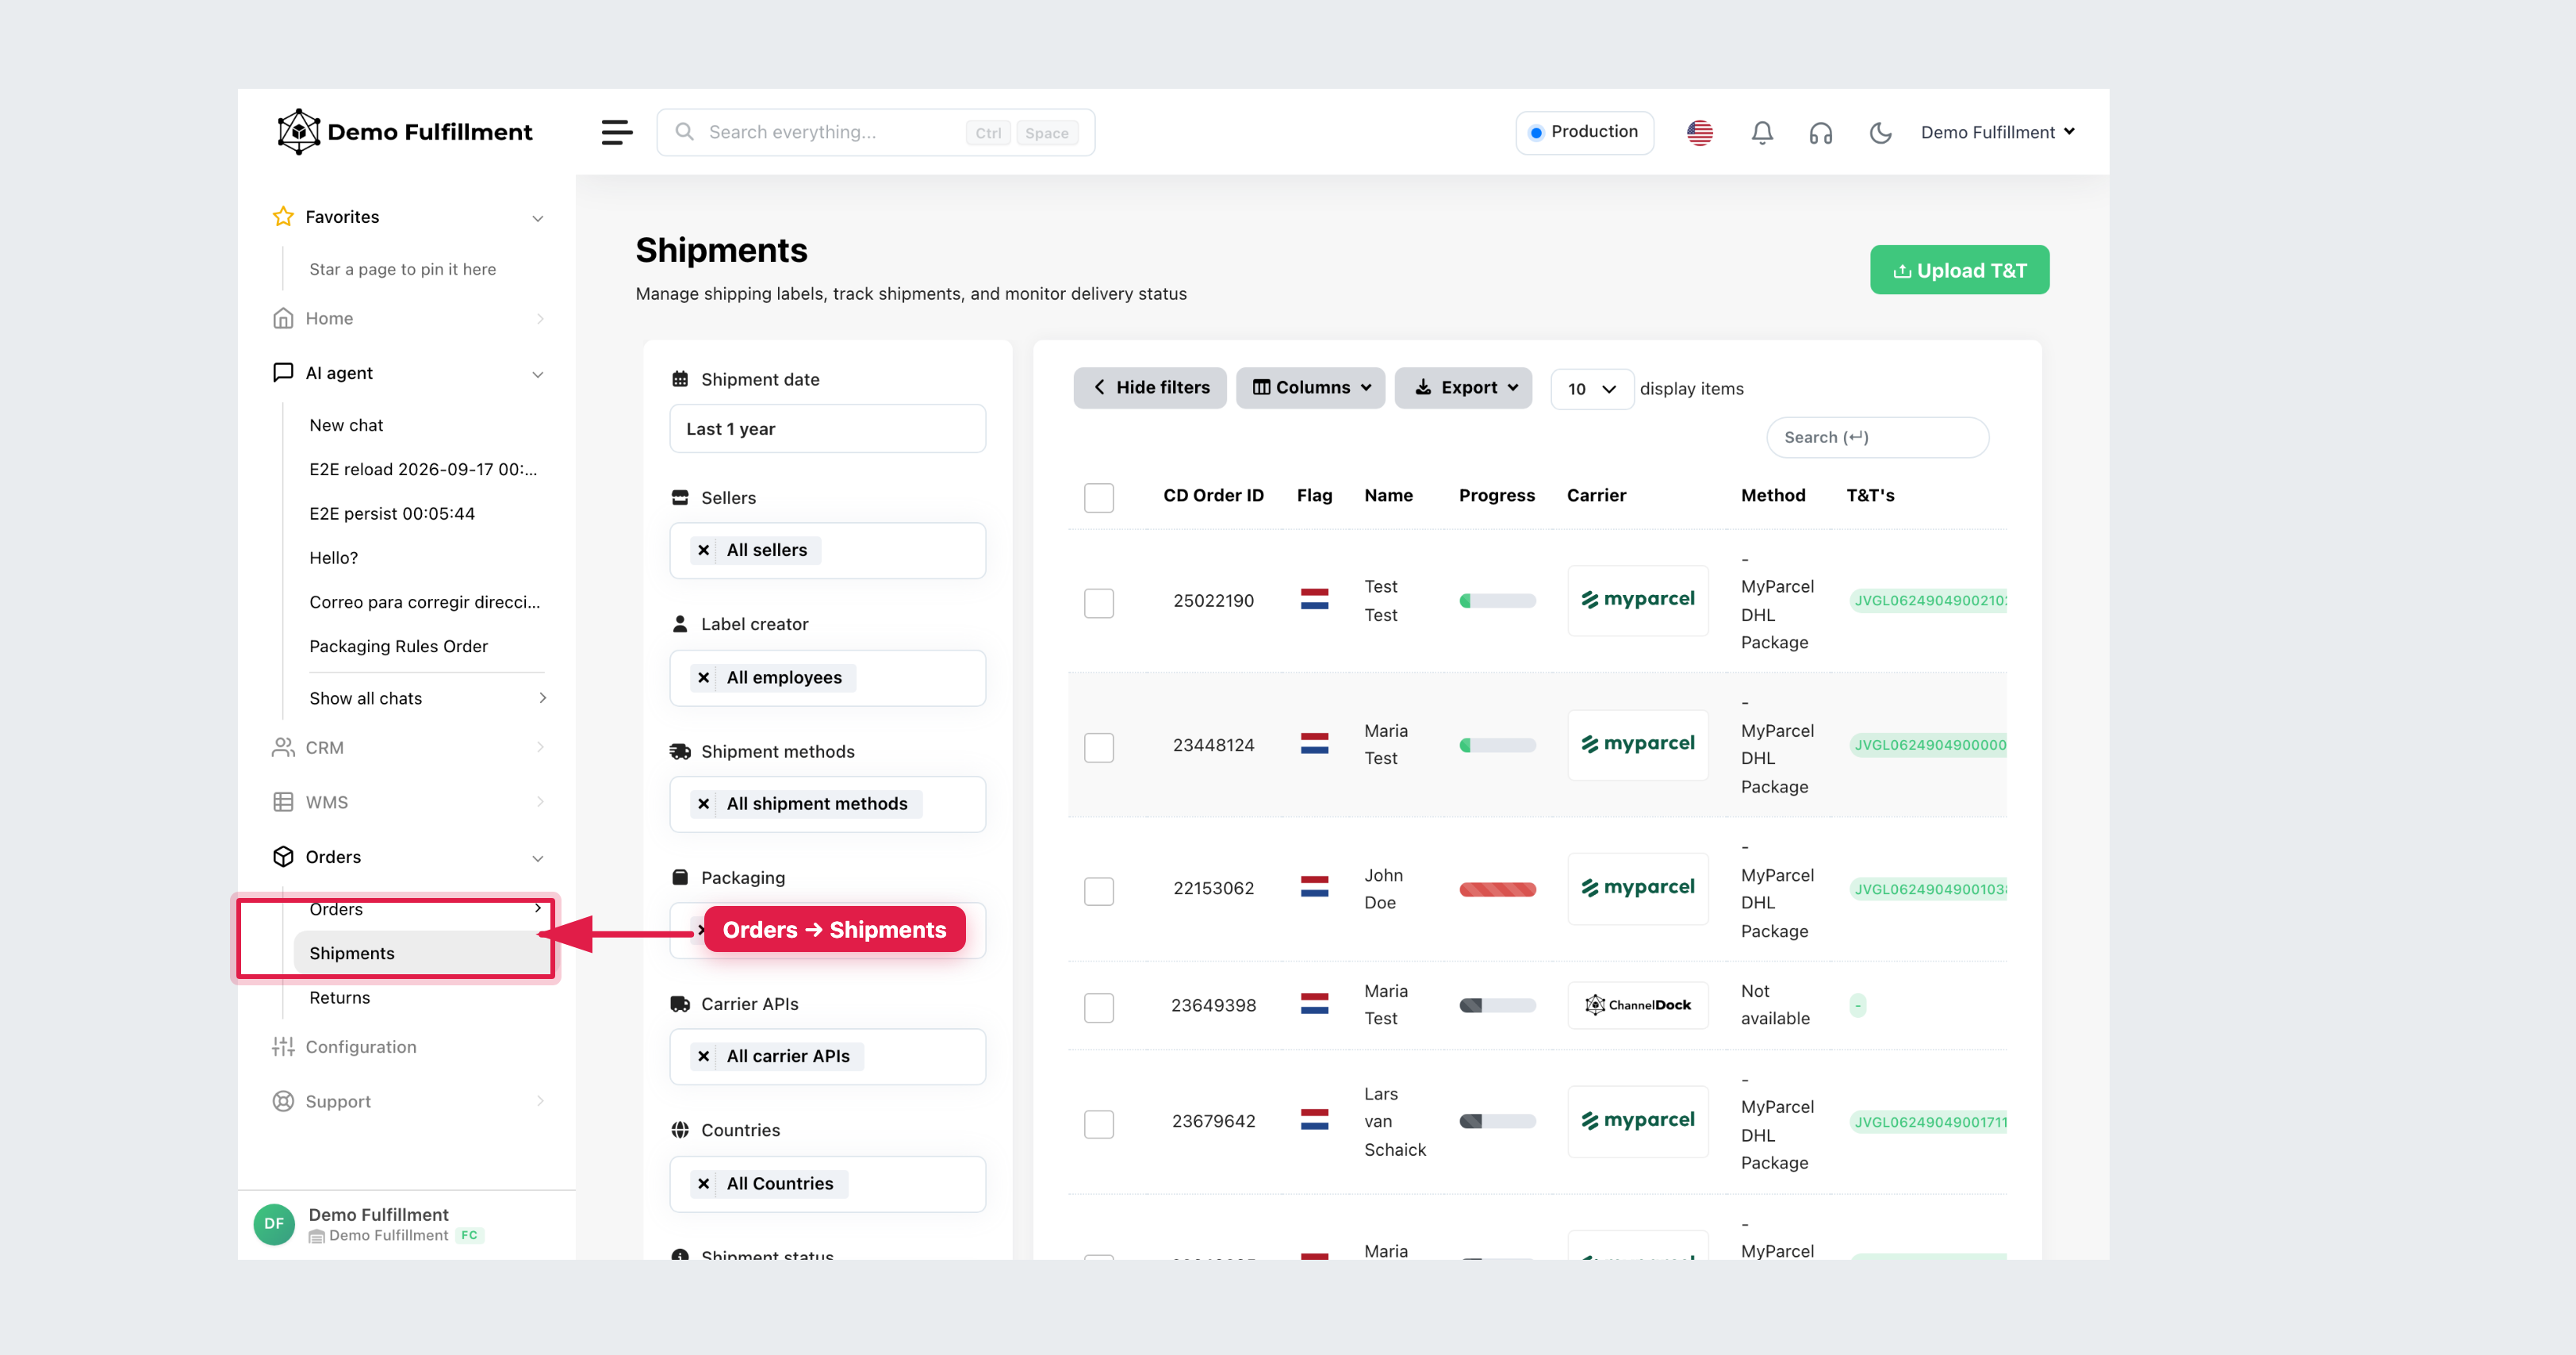Click the Sellers filter input box
This screenshot has height=1355, width=2576.
pyautogui.click(x=828, y=551)
